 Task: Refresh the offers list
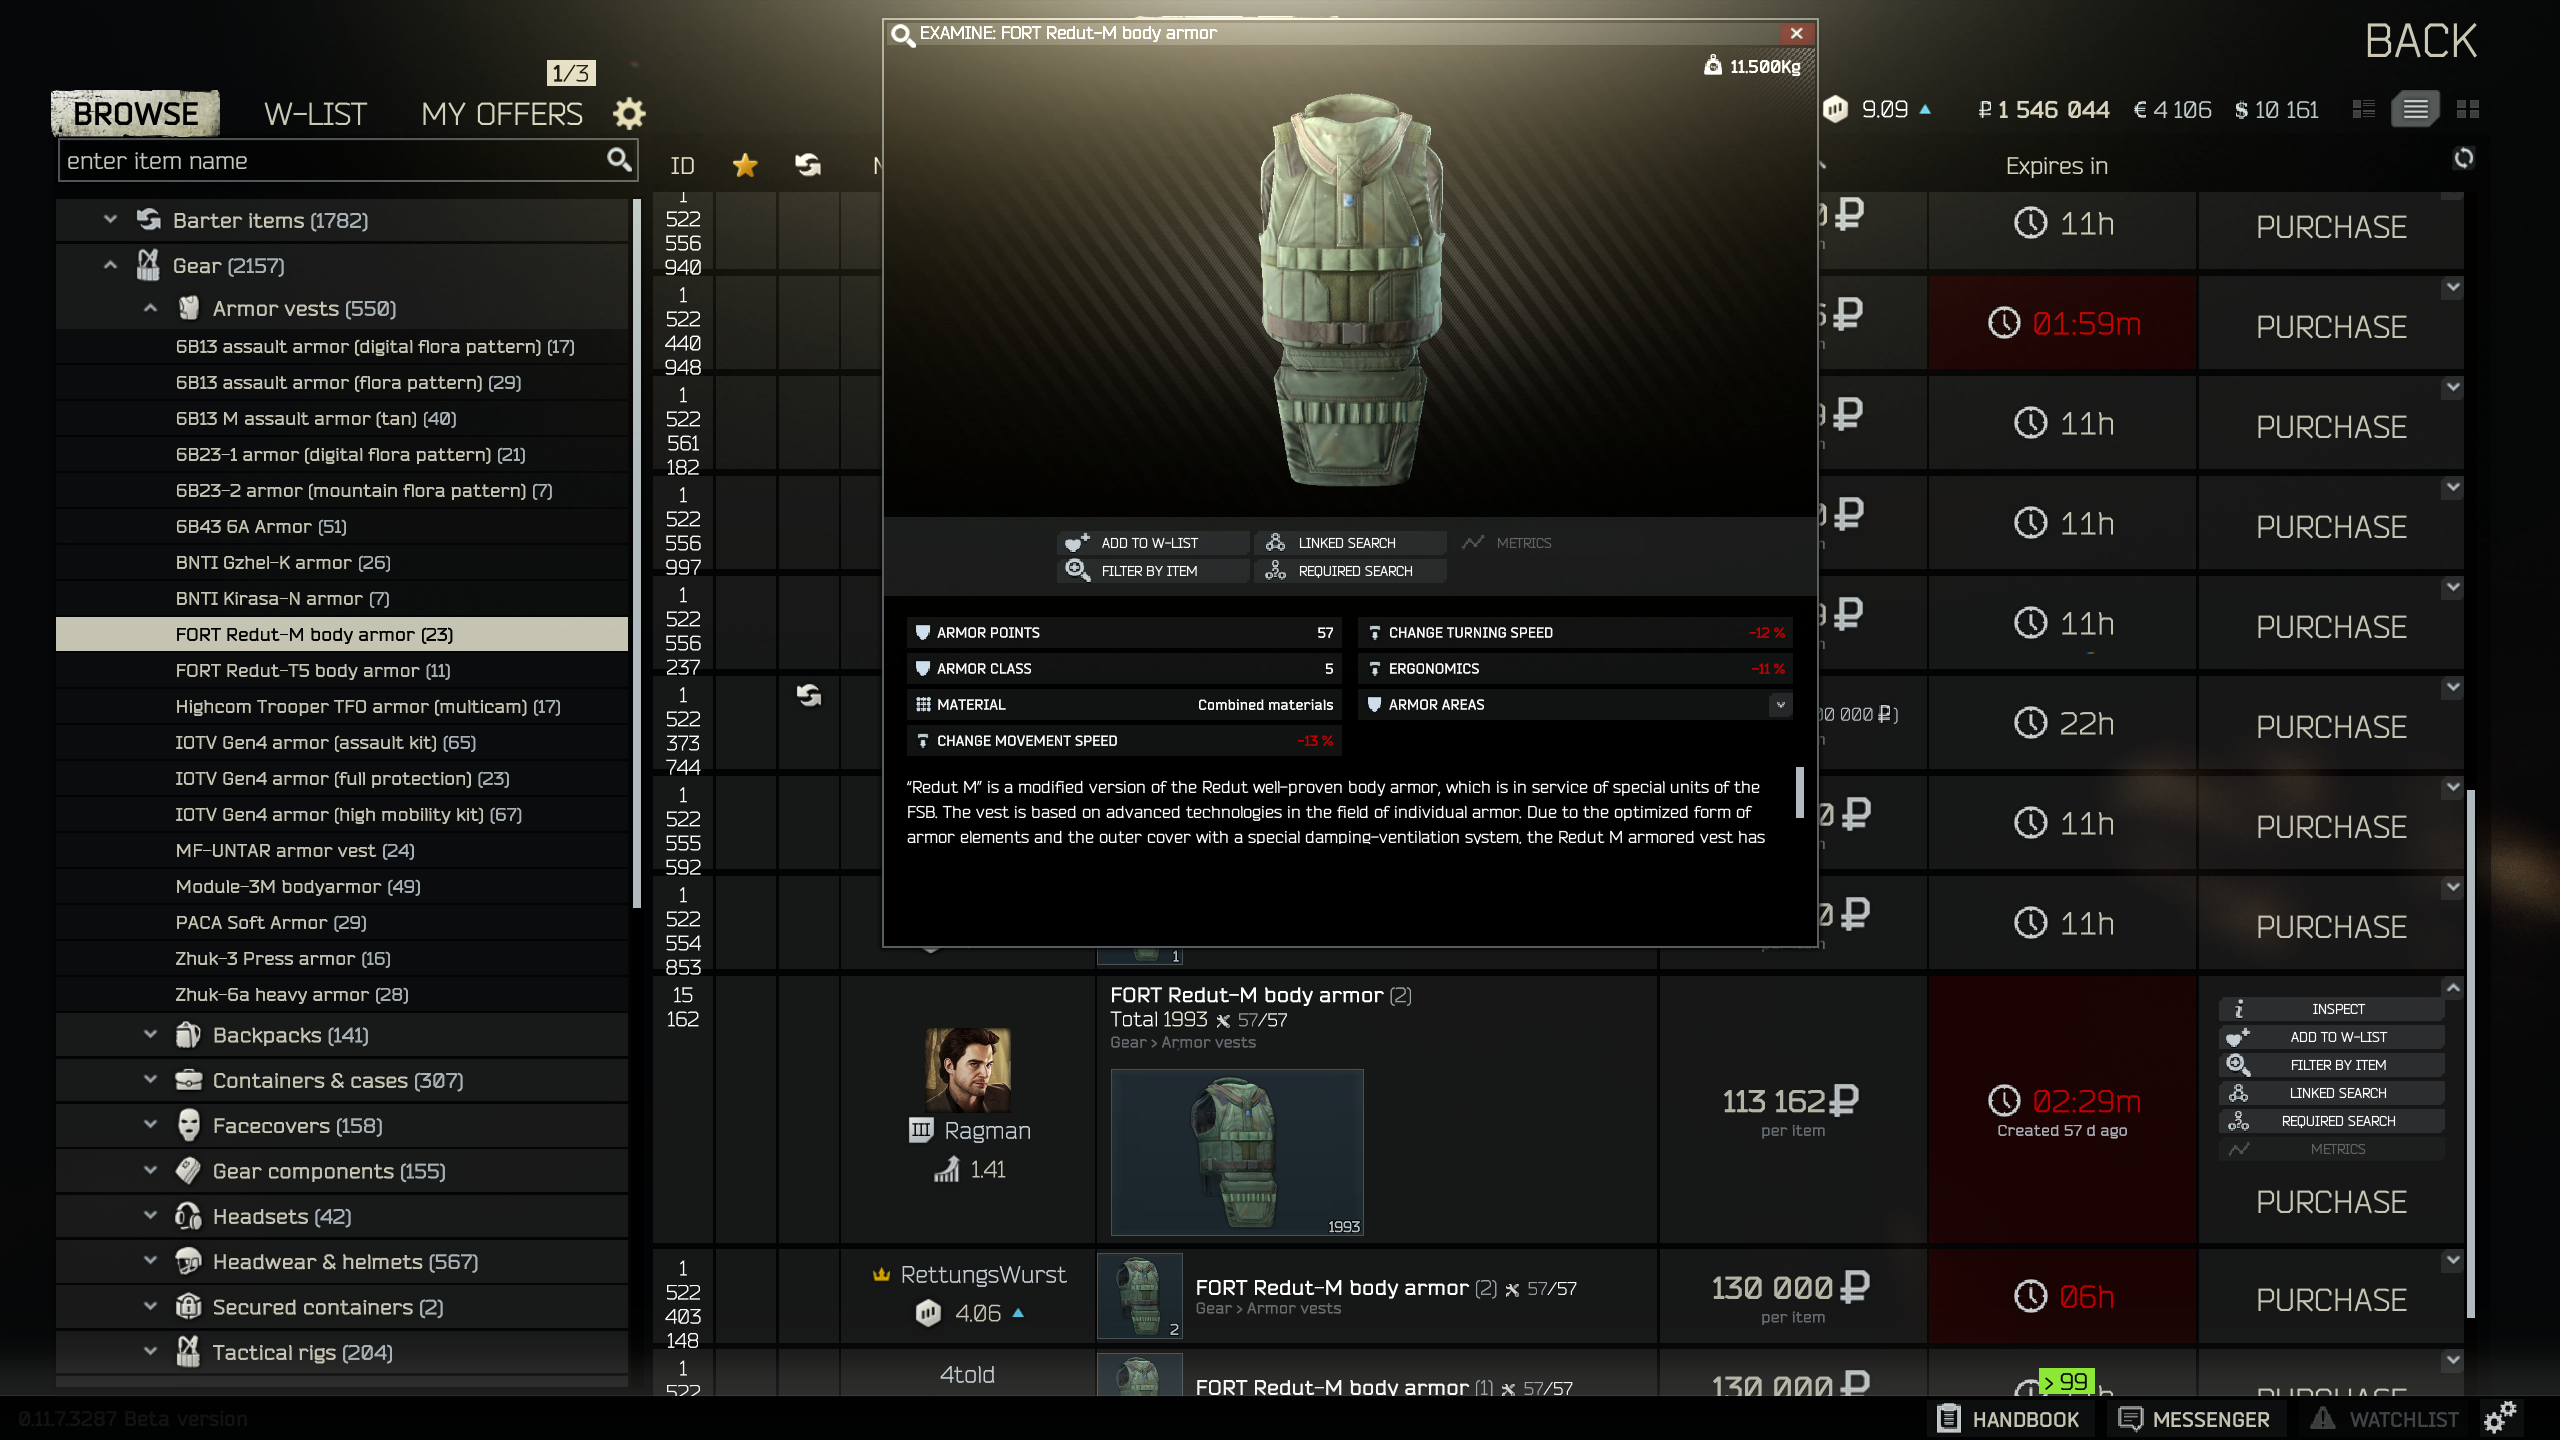click(2464, 158)
